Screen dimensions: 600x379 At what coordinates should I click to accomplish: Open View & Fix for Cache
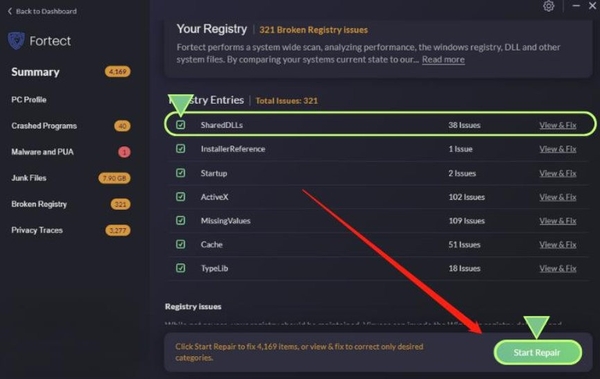(x=558, y=245)
